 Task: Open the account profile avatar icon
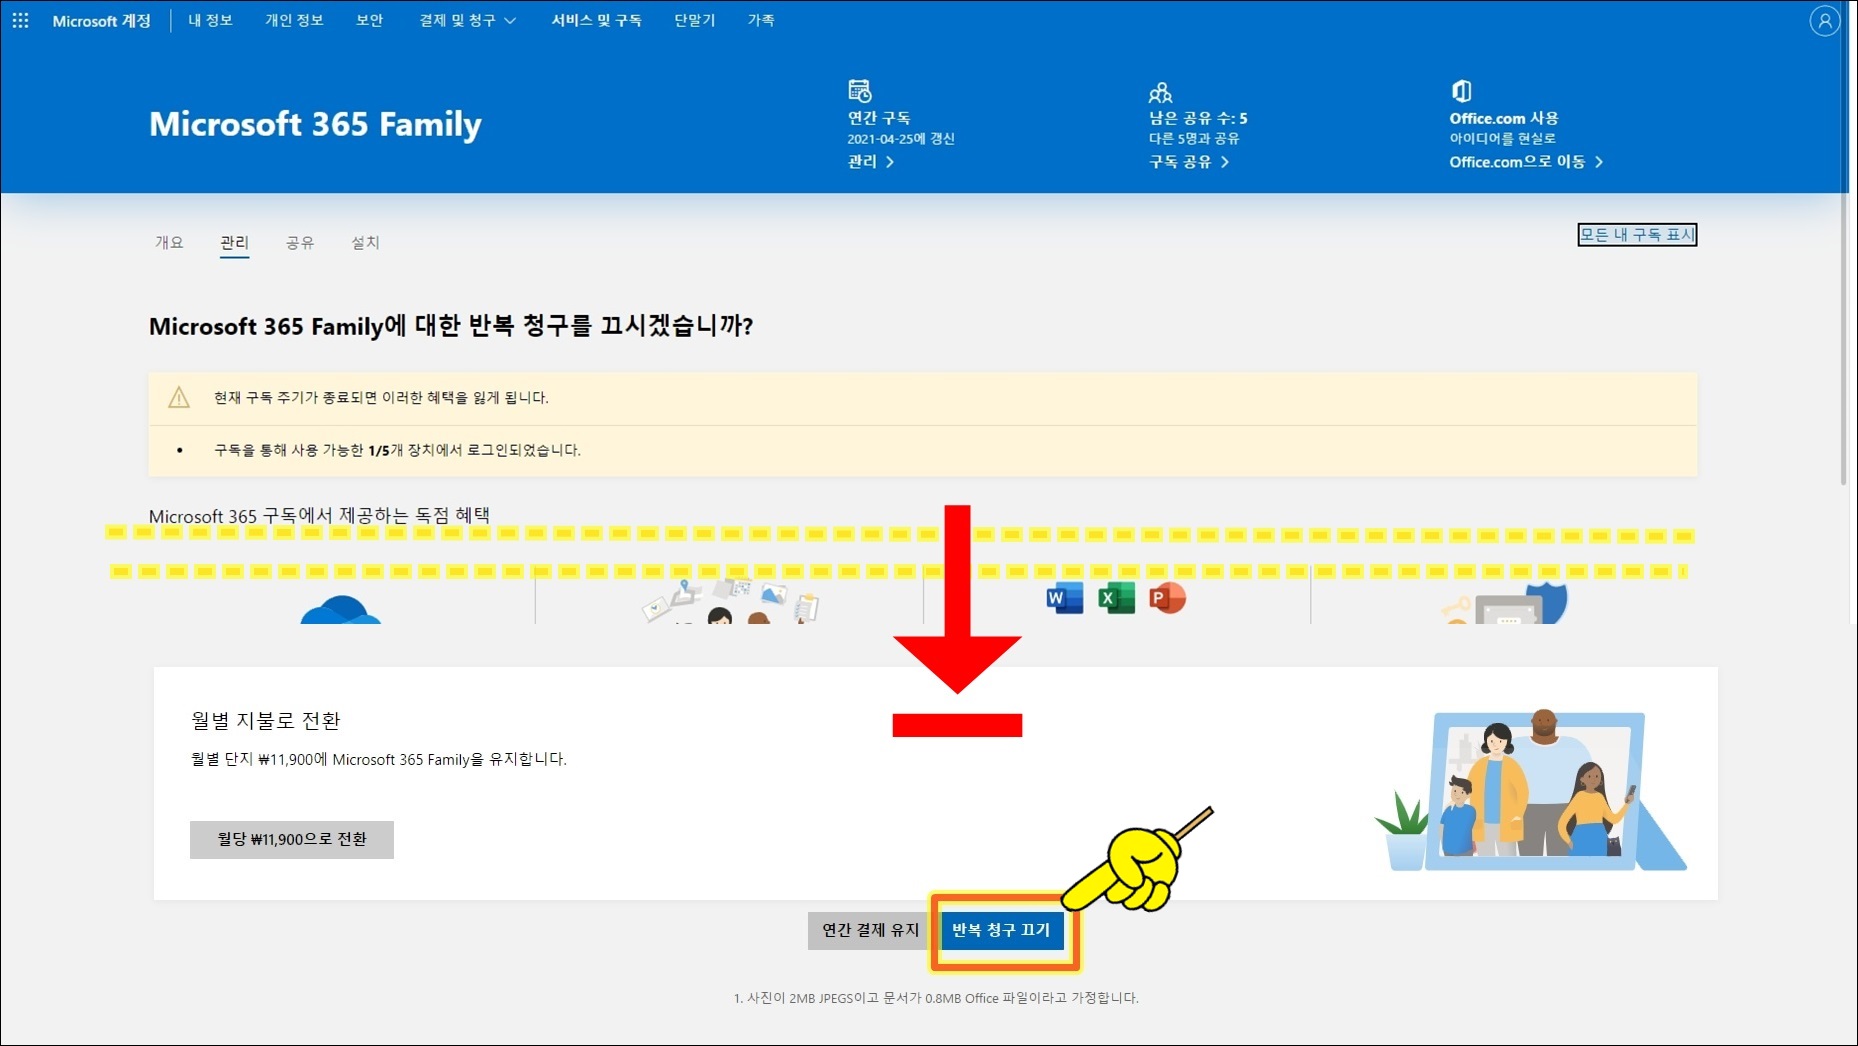coord(1824,20)
